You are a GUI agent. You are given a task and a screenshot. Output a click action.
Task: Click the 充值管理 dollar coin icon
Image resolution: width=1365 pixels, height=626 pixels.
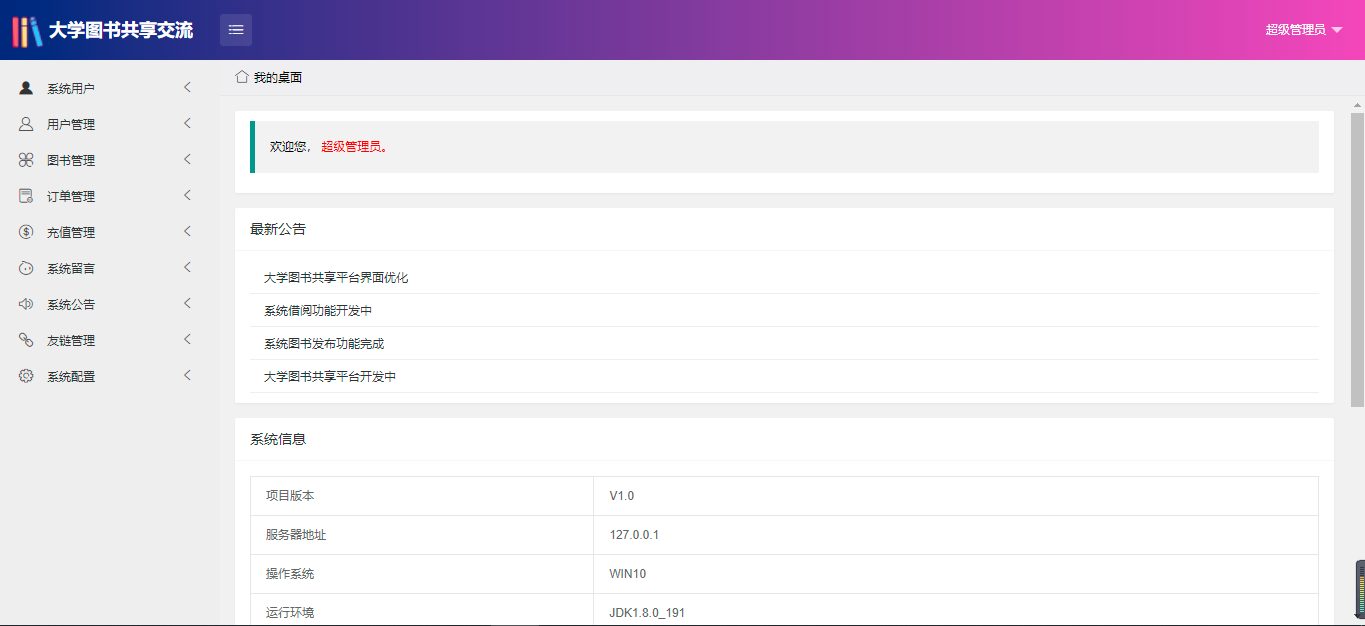pos(26,232)
